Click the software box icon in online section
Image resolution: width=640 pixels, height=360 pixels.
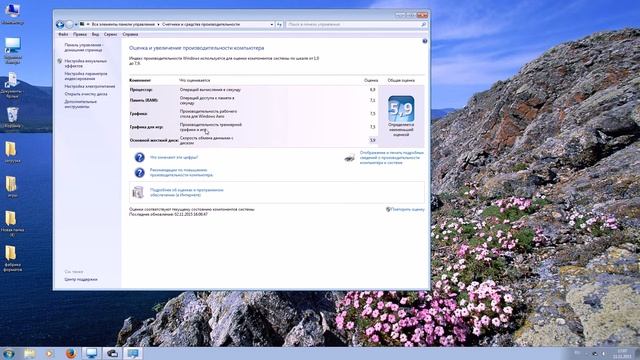pos(138,192)
